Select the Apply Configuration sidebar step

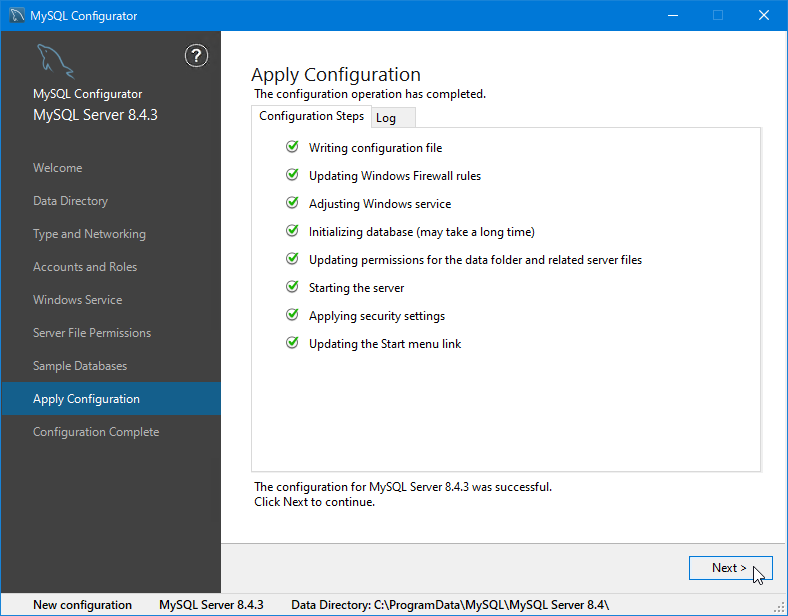[x=111, y=399]
